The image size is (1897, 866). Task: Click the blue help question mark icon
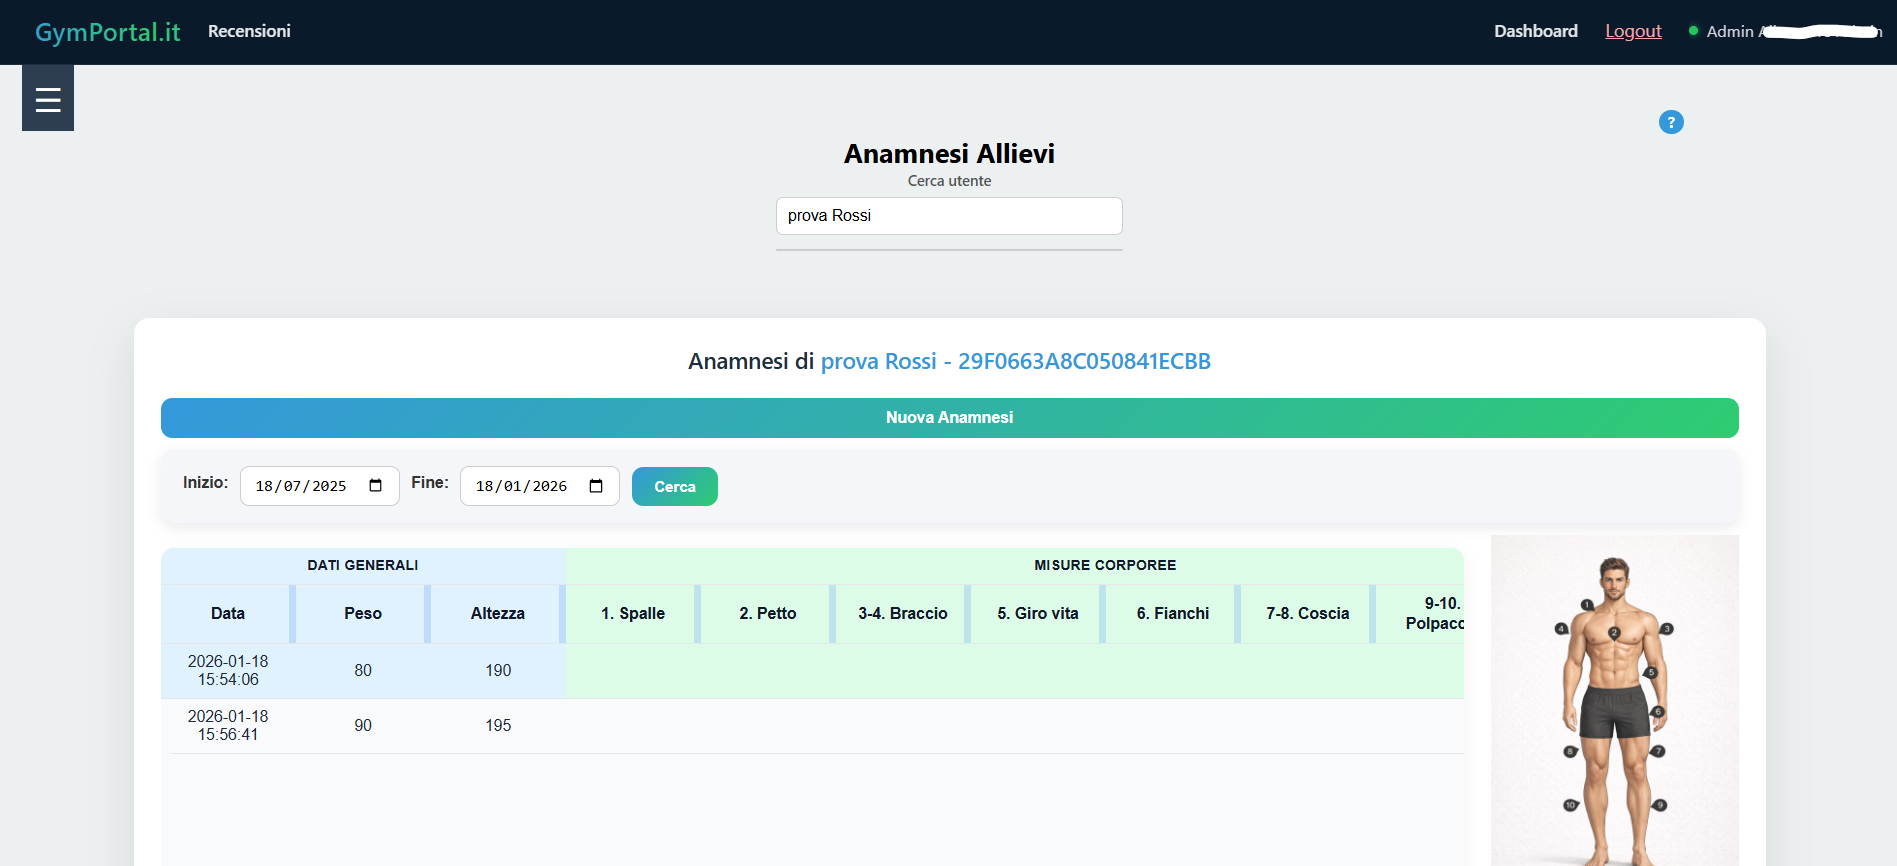pyautogui.click(x=1670, y=122)
